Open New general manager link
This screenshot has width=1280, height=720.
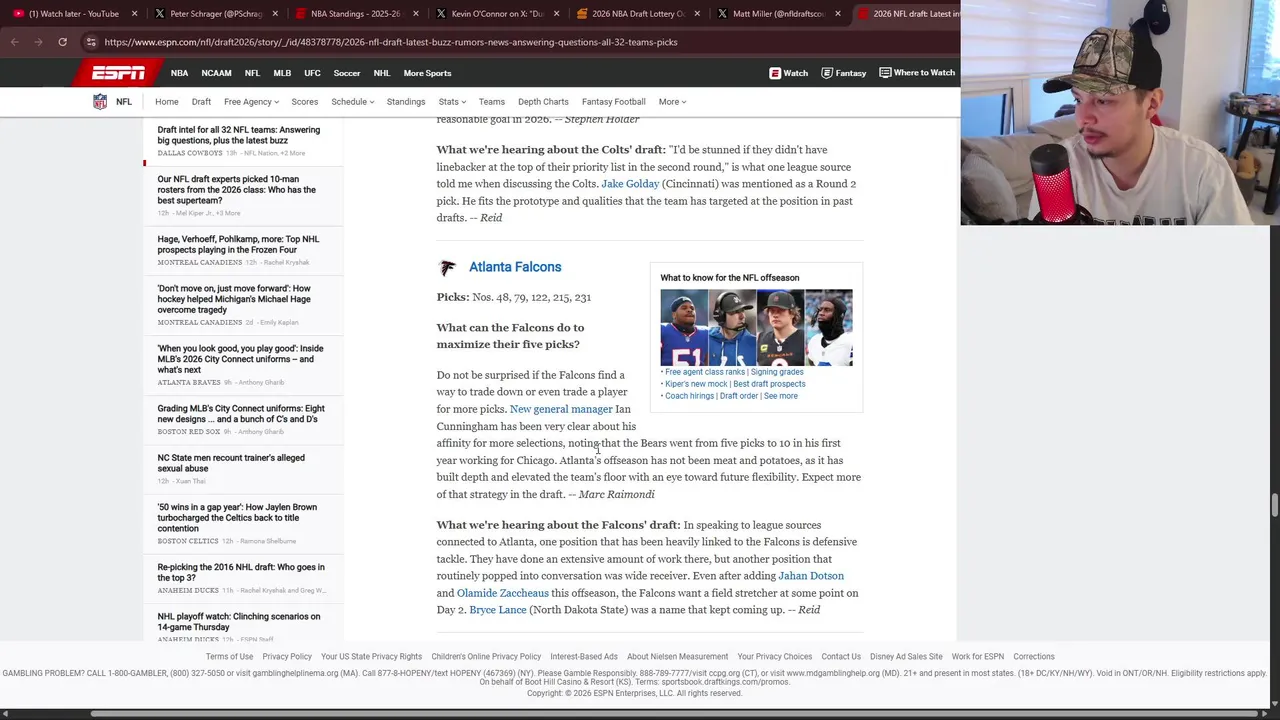(x=561, y=409)
